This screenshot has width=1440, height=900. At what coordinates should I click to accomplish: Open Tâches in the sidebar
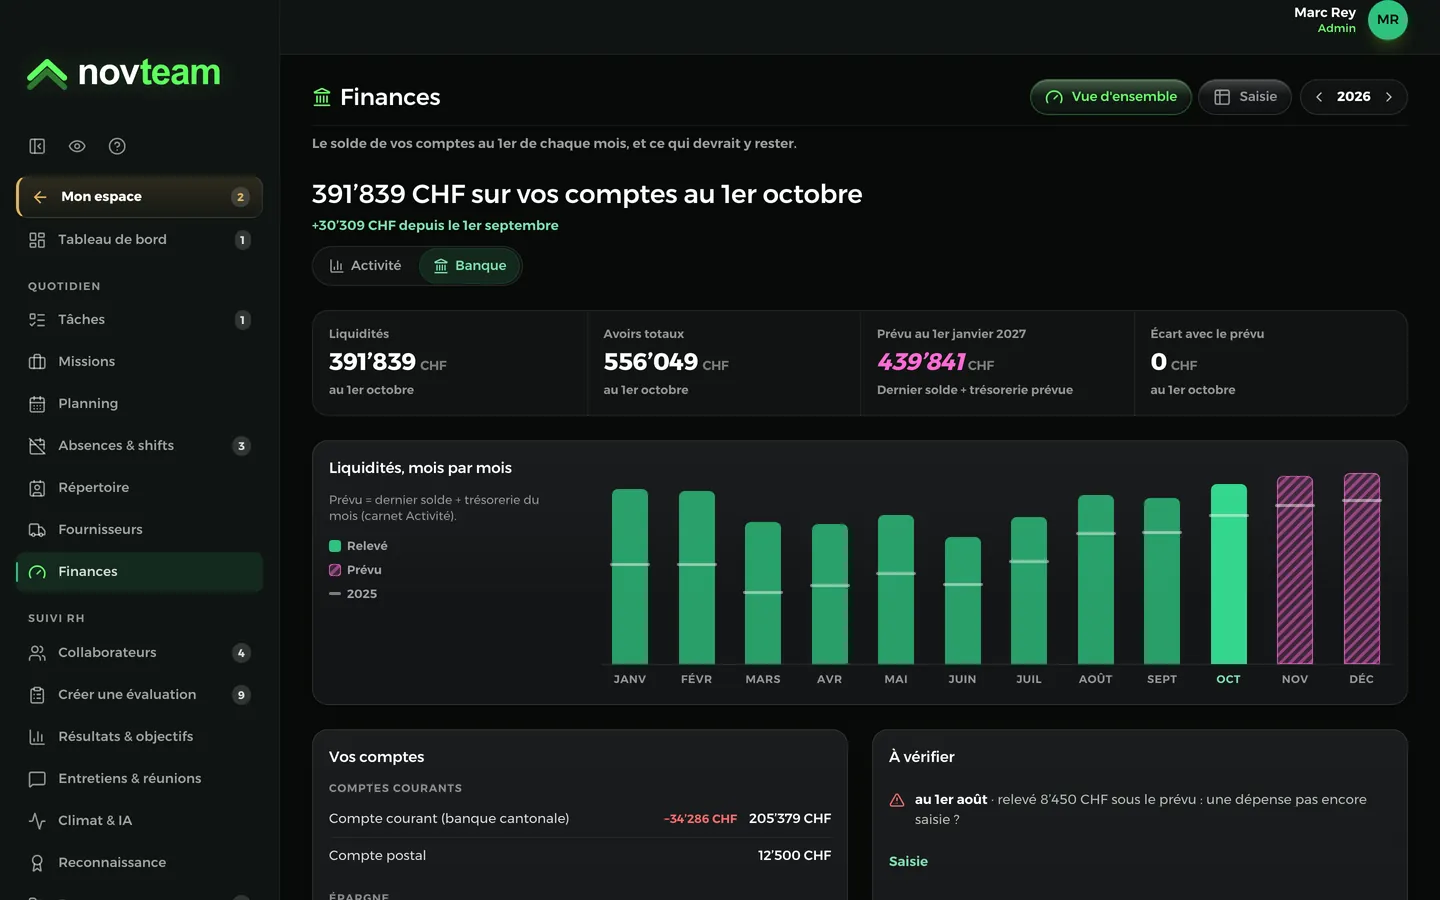(139, 320)
